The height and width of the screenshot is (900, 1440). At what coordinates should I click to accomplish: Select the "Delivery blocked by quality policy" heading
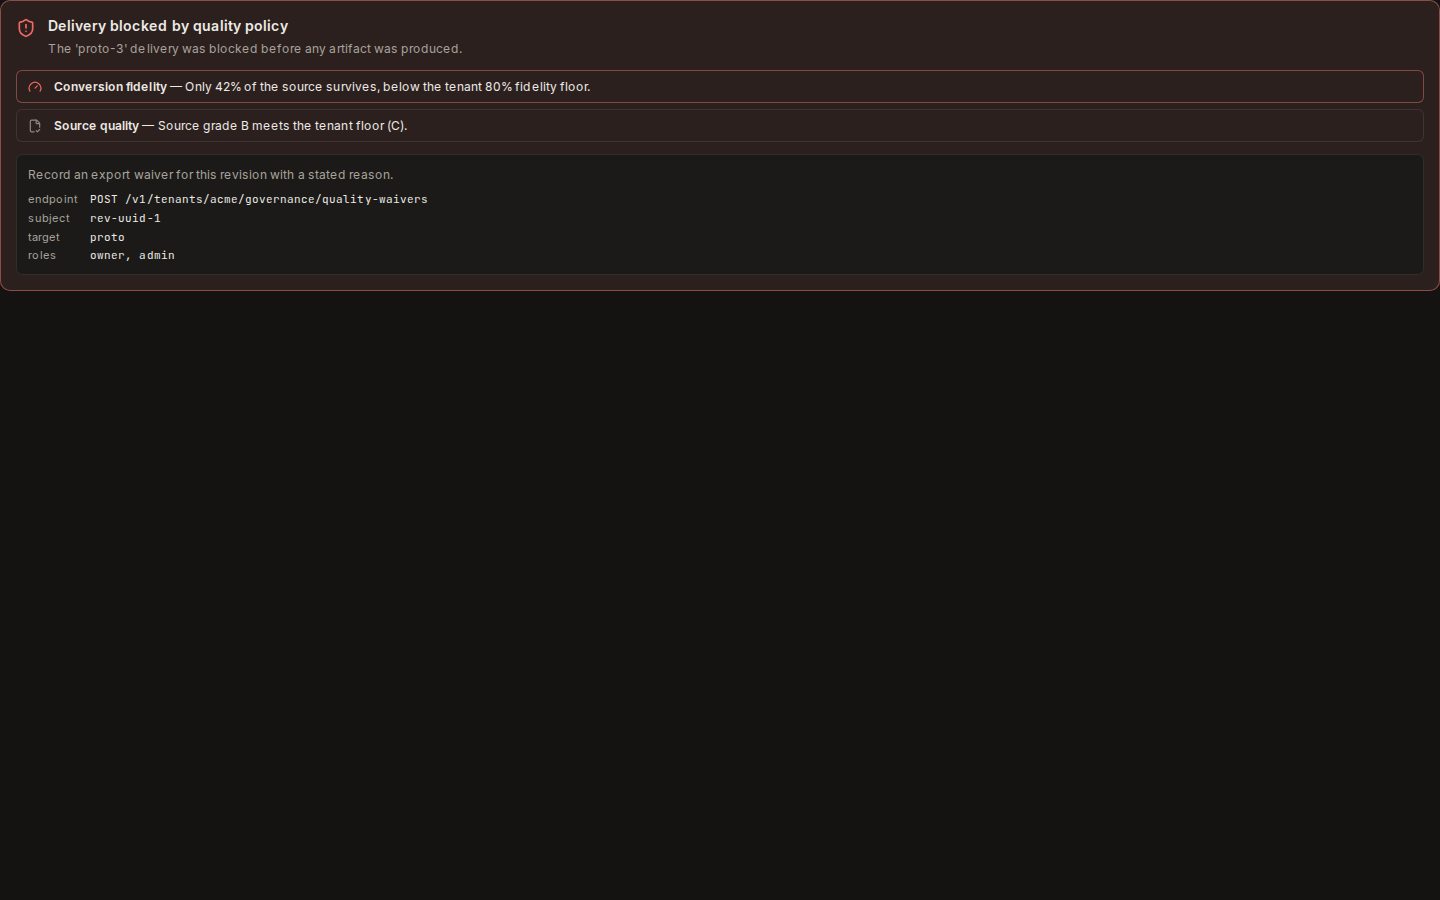tap(168, 26)
